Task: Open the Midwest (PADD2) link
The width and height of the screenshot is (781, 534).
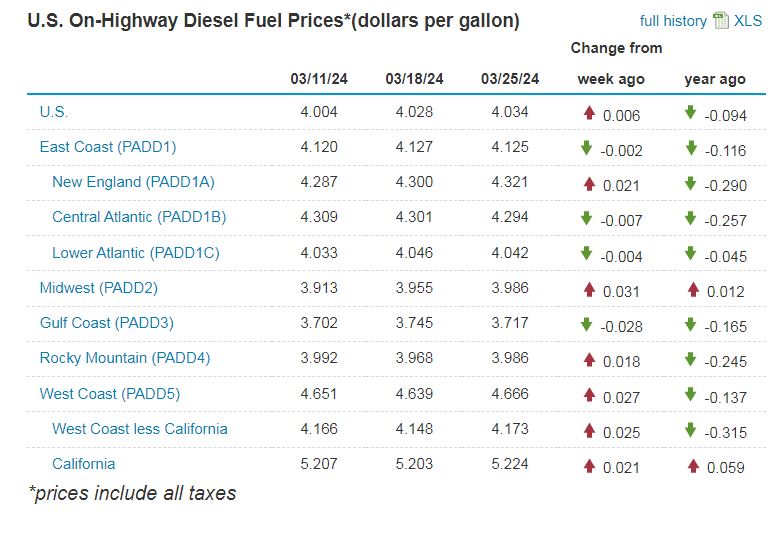Action: [99, 288]
